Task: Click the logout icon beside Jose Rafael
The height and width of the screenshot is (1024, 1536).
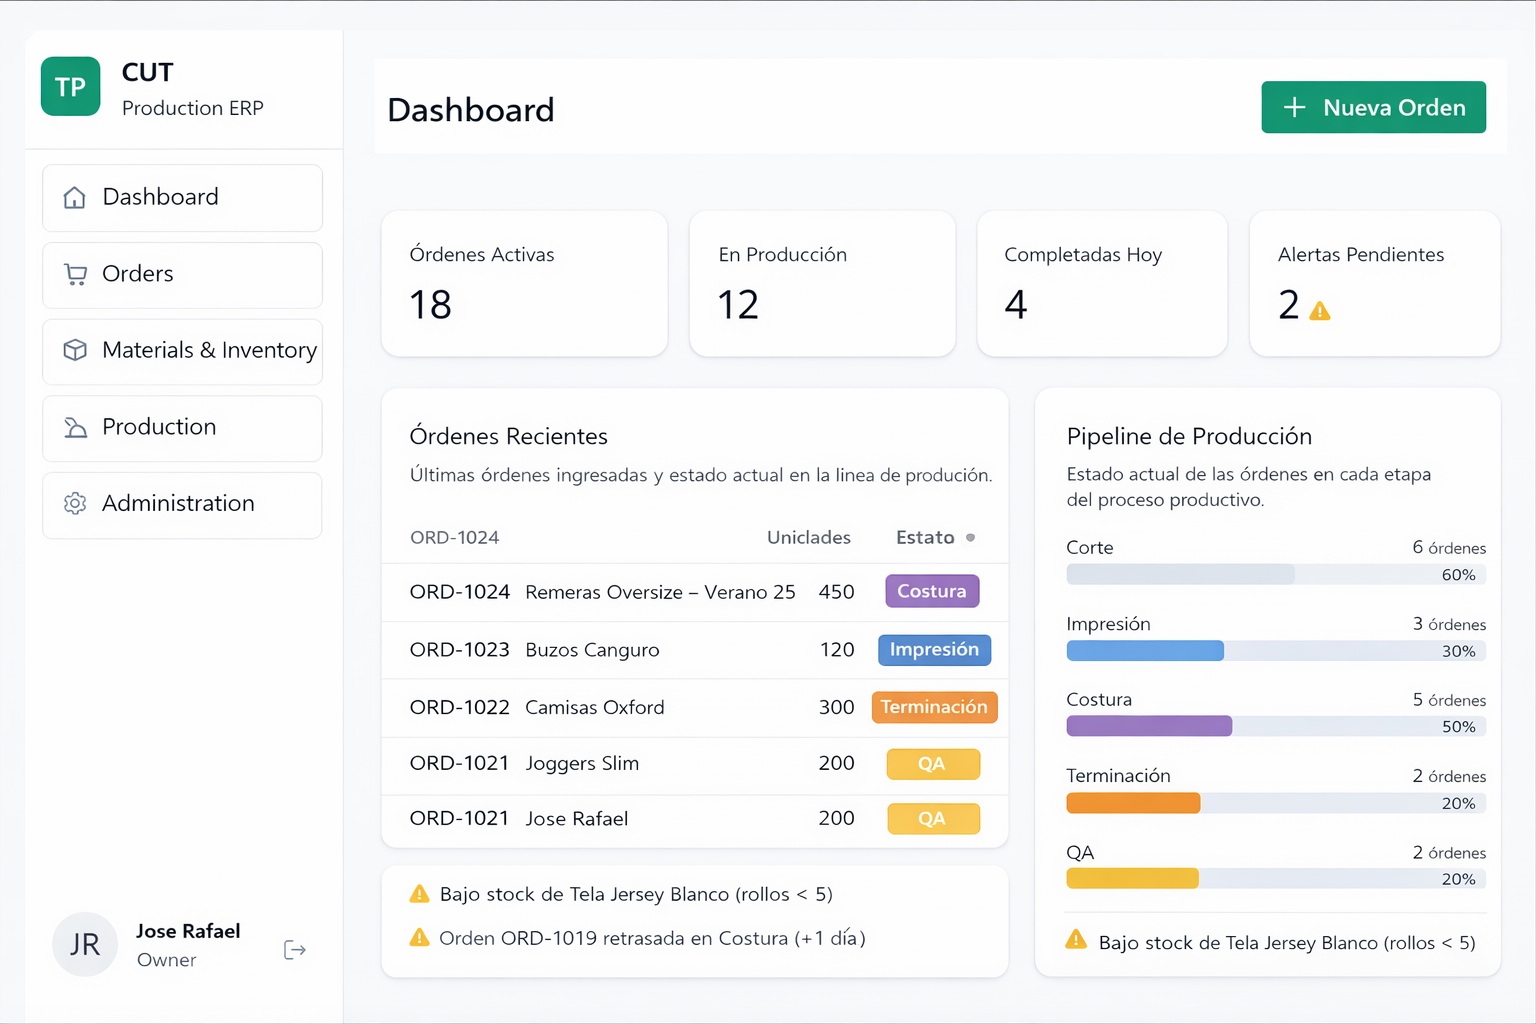Action: click(x=295, y=949)
